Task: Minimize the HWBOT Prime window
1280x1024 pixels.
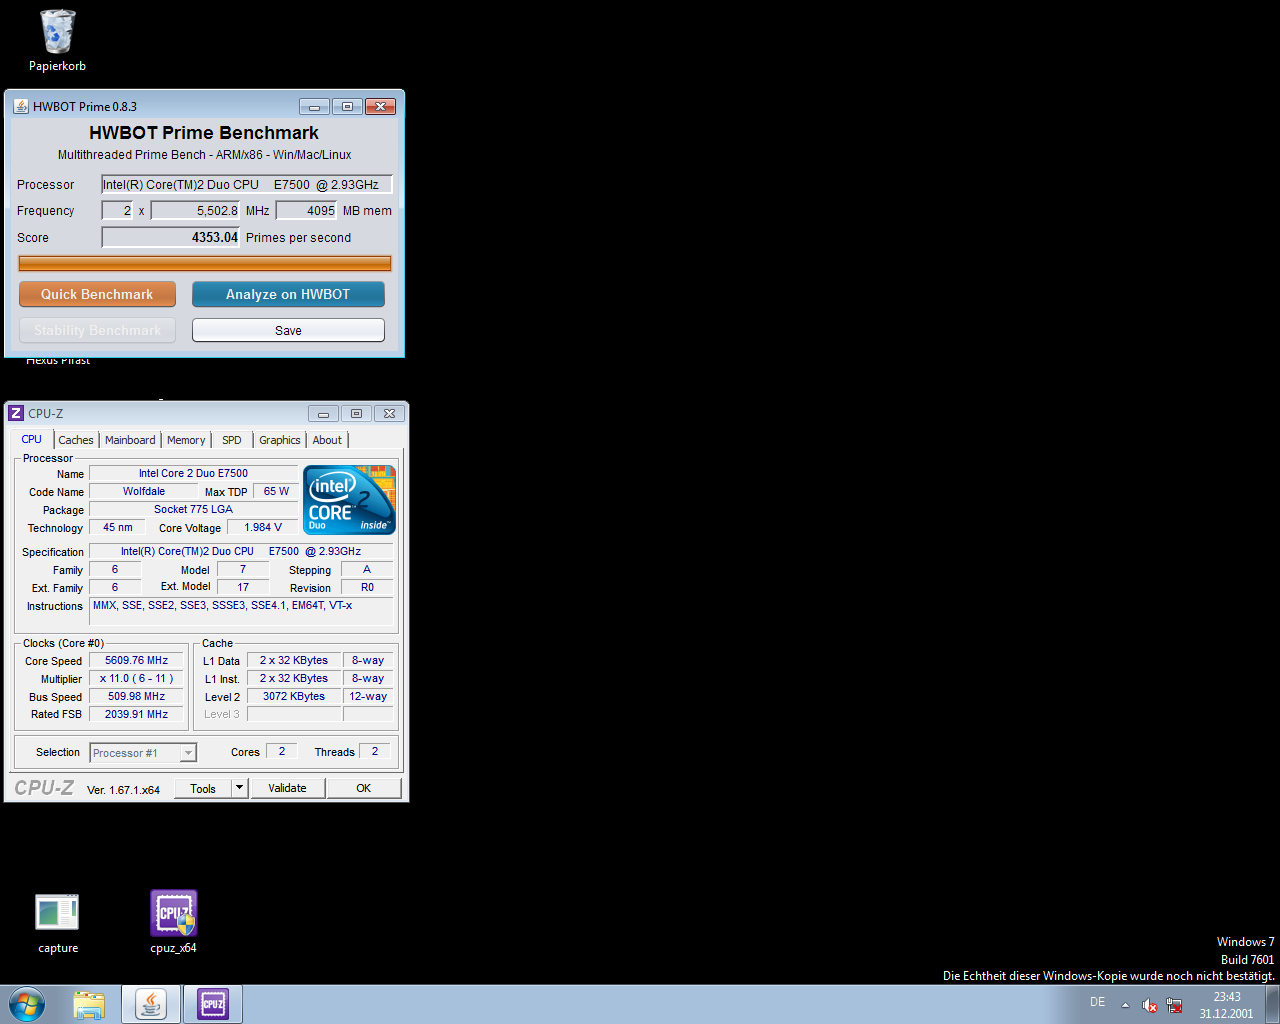Action: coord(314,106)
